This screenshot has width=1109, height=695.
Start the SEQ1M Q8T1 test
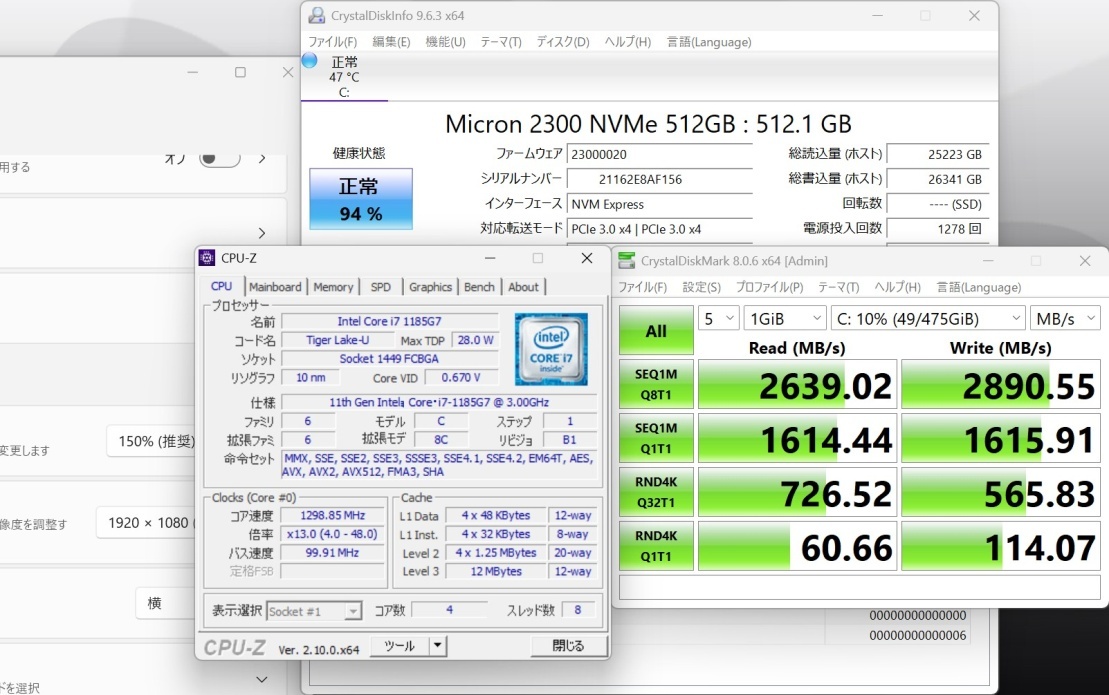pyautogui.click(x=656, y=385)
